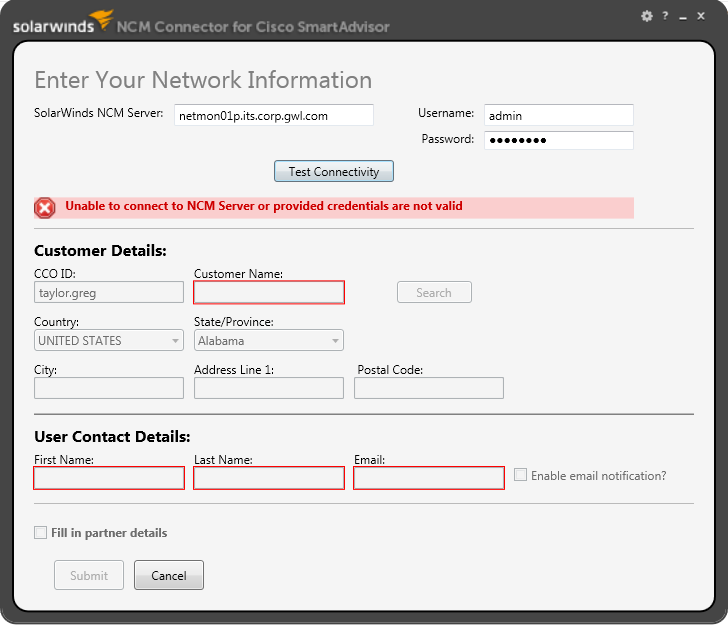Click the 'Enter Your Network Information' heading
The height and width of the screenshot is (625, 728).
[203, 80]
